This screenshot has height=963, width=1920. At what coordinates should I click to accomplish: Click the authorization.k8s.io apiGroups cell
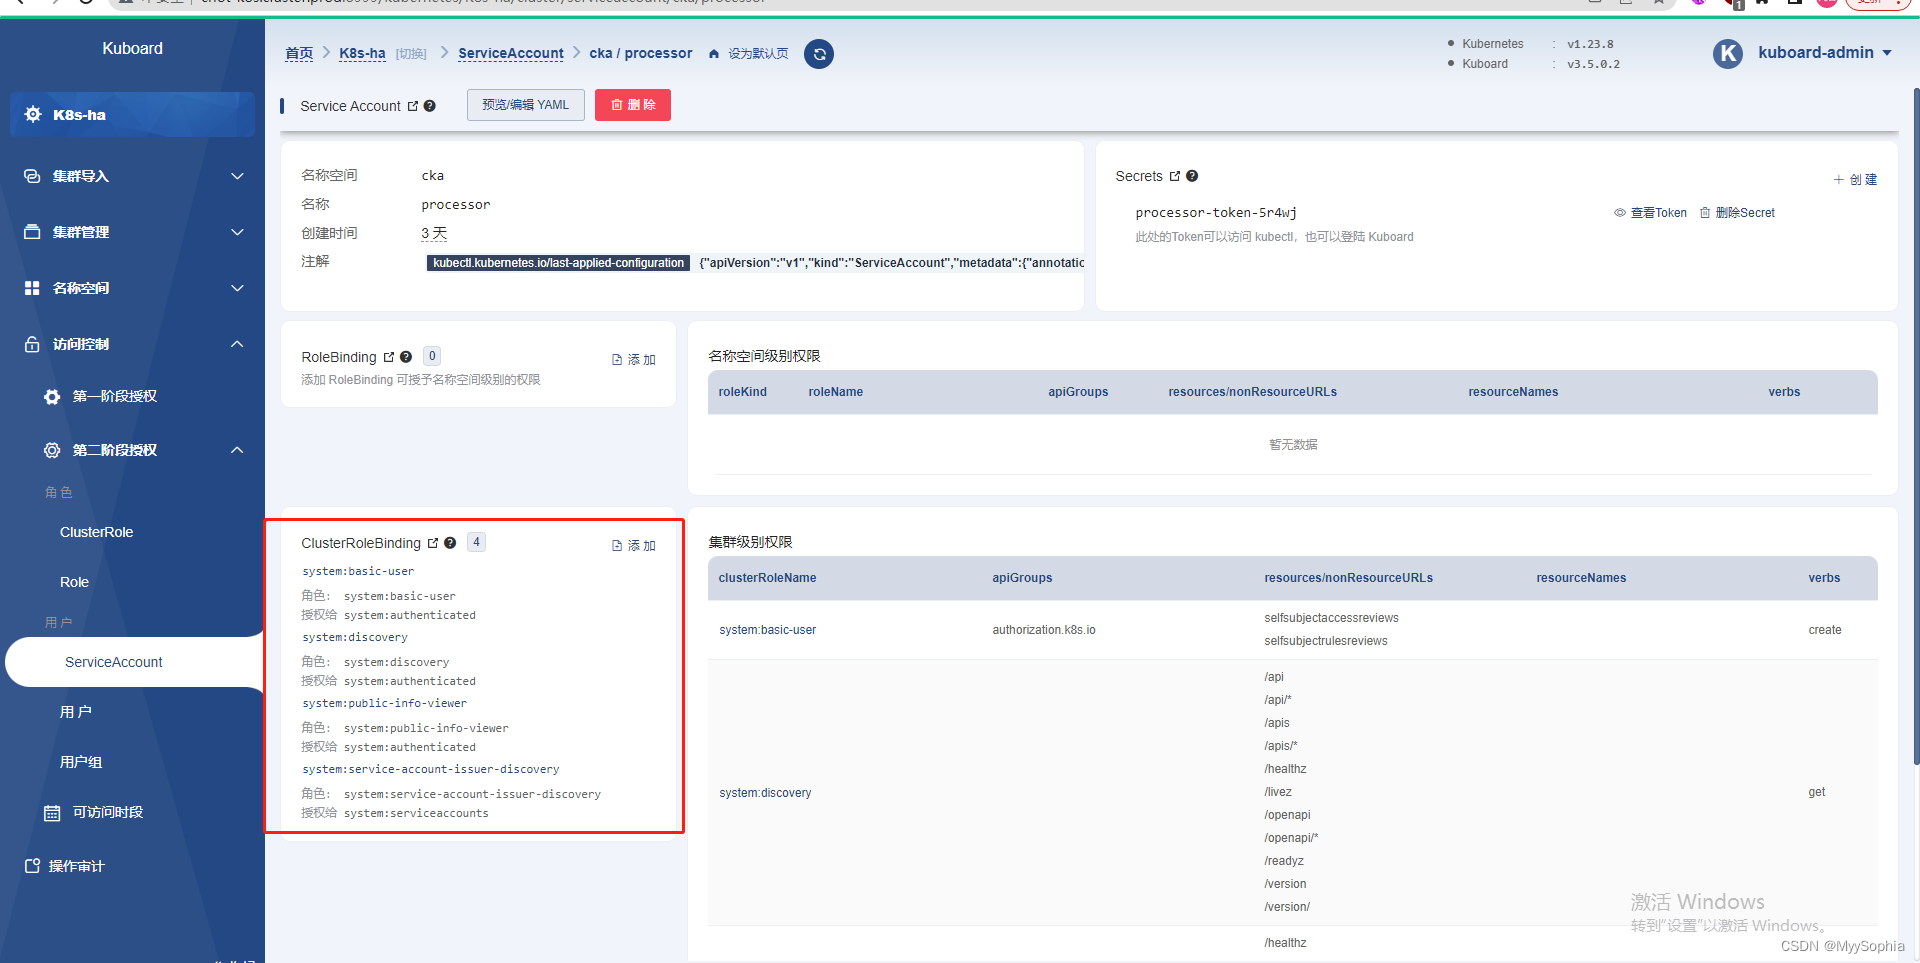[x=1044, y=630]
